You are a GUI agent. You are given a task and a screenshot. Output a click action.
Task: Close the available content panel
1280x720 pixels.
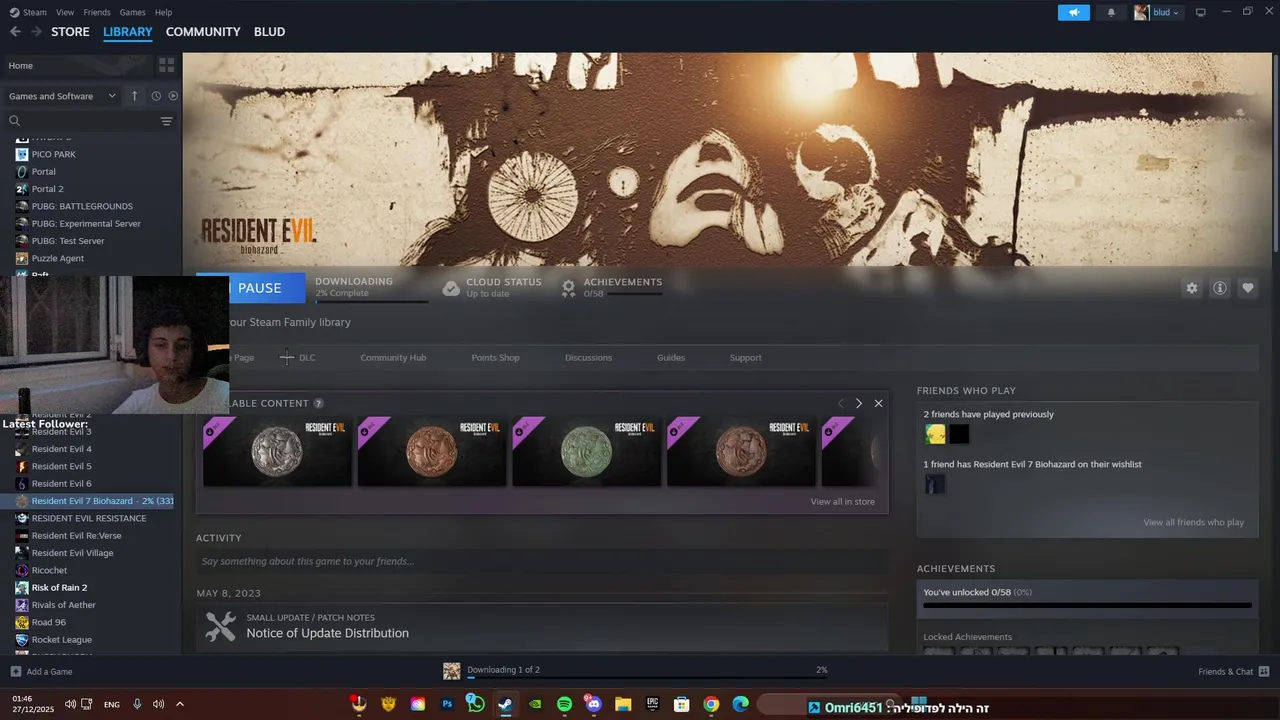click(878, 403)
